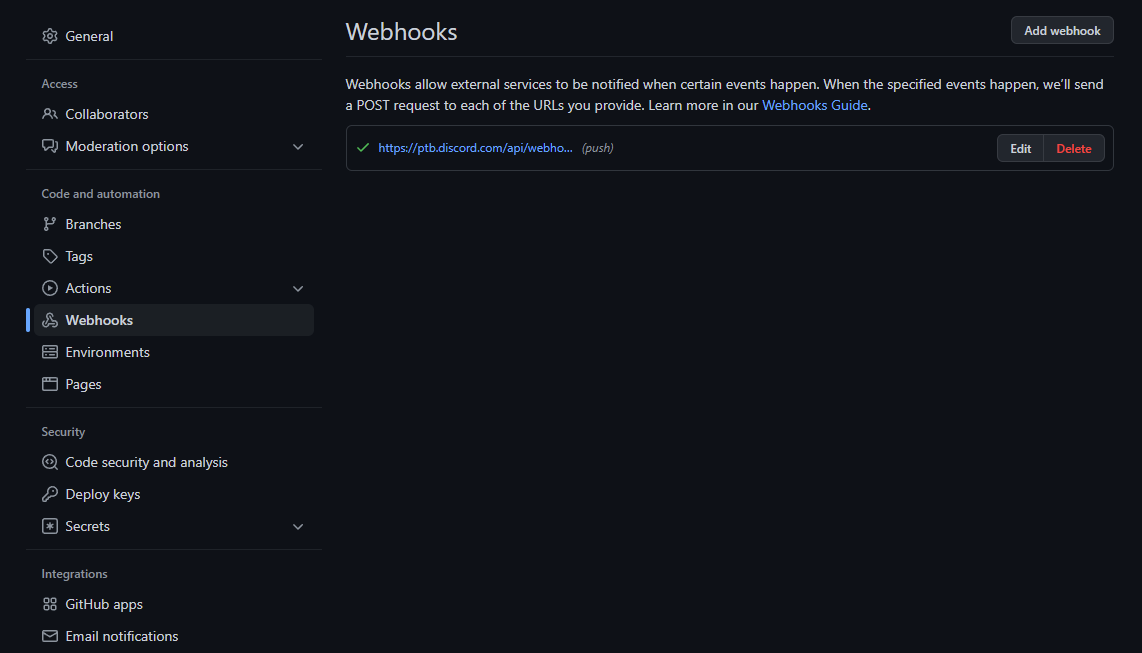Open the ptb.discord.com webhook URL link
The image size is (1142, 653).
point(475,148)
